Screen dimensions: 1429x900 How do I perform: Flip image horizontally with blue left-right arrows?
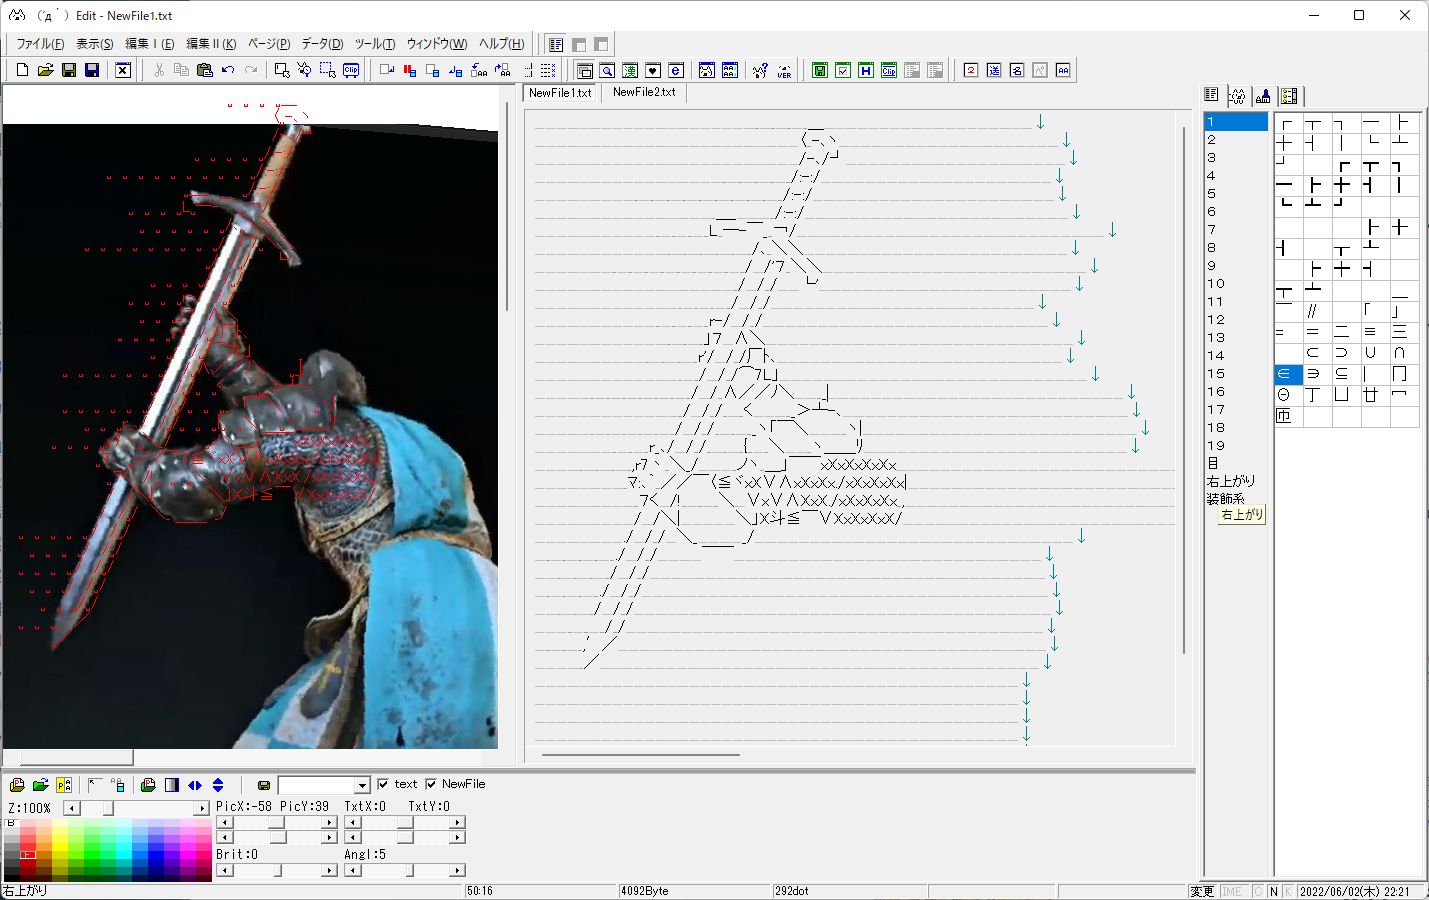pyautogui.click(x=195, y=785)
